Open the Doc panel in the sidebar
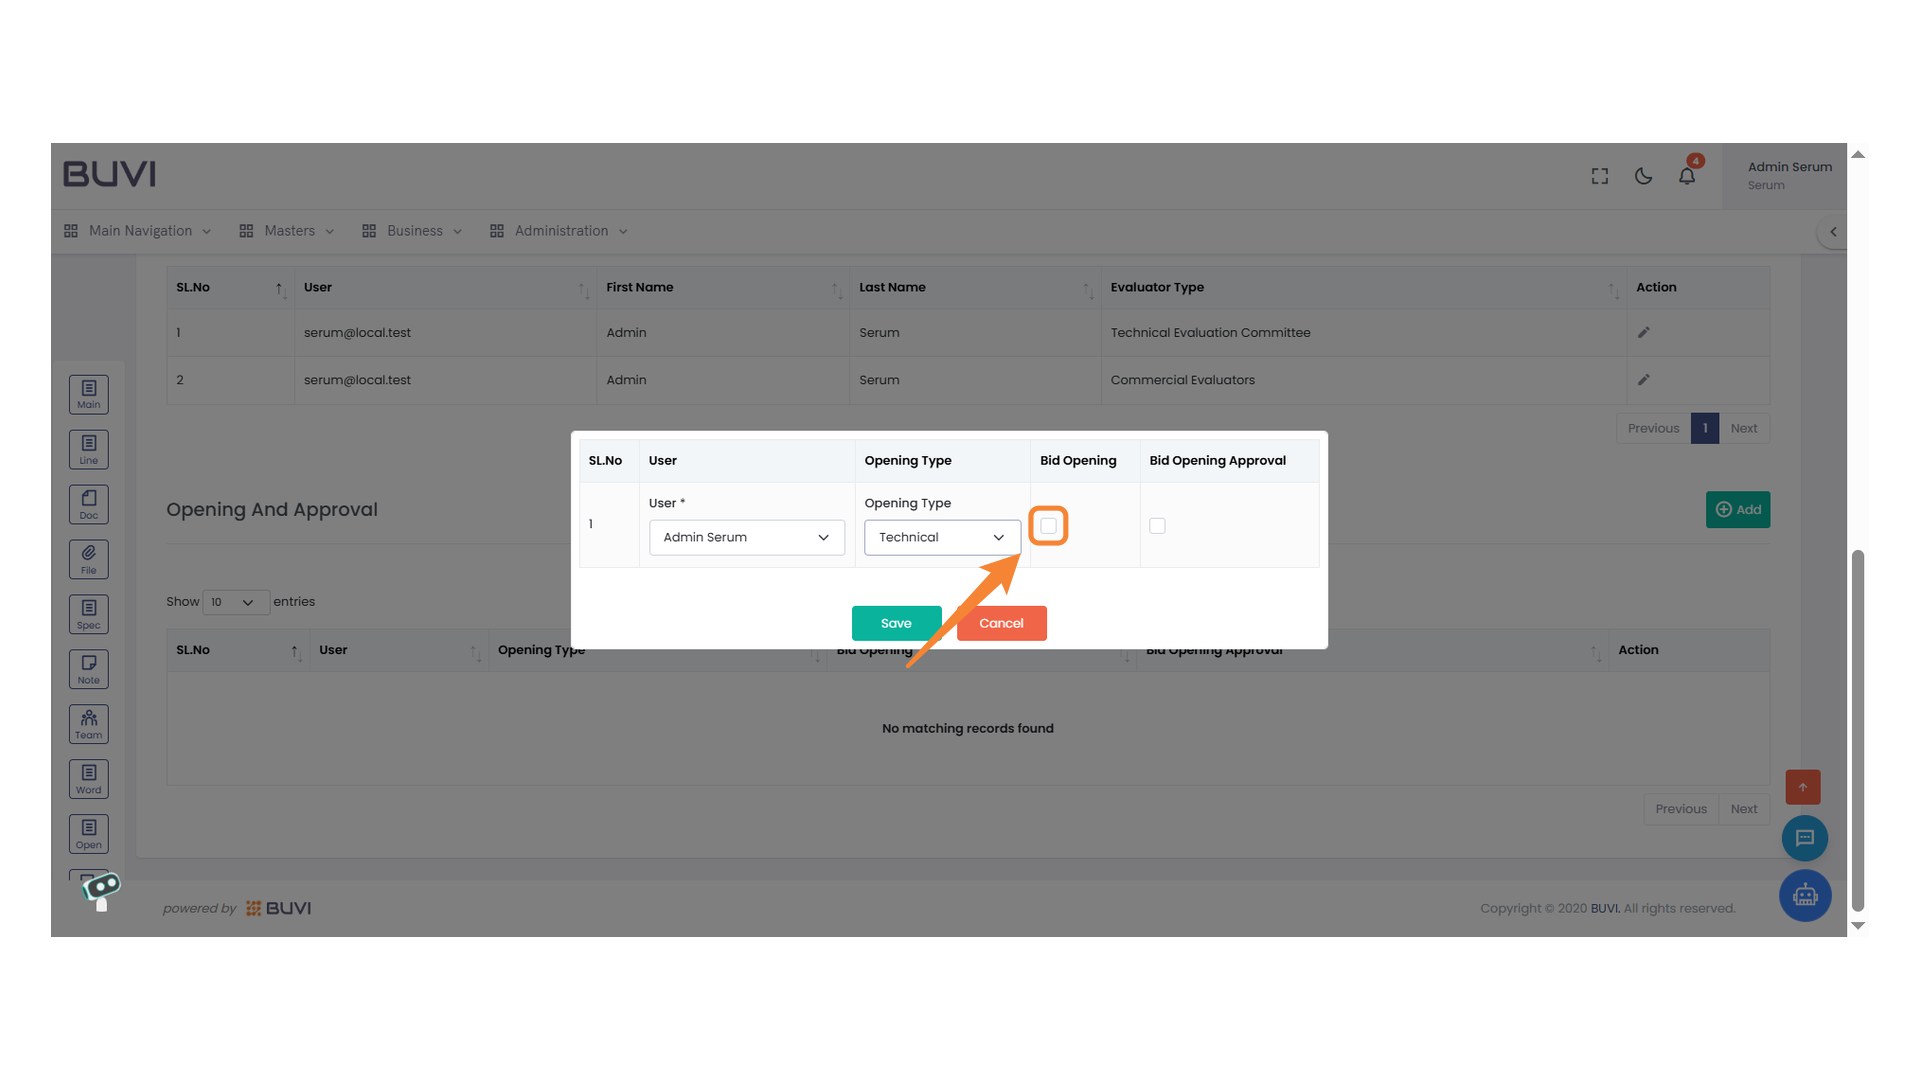1920x1080 pixels. (88, 504)
